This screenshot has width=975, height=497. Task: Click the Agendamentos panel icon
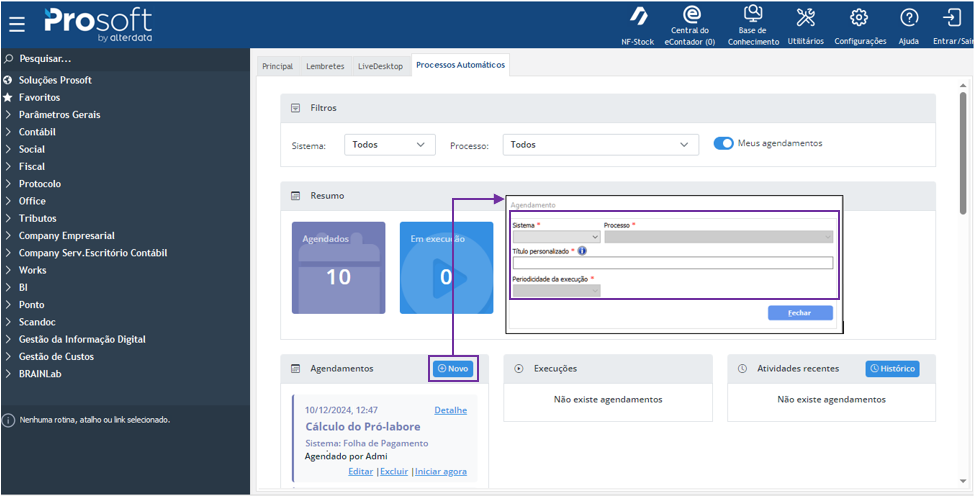[296, 369]
